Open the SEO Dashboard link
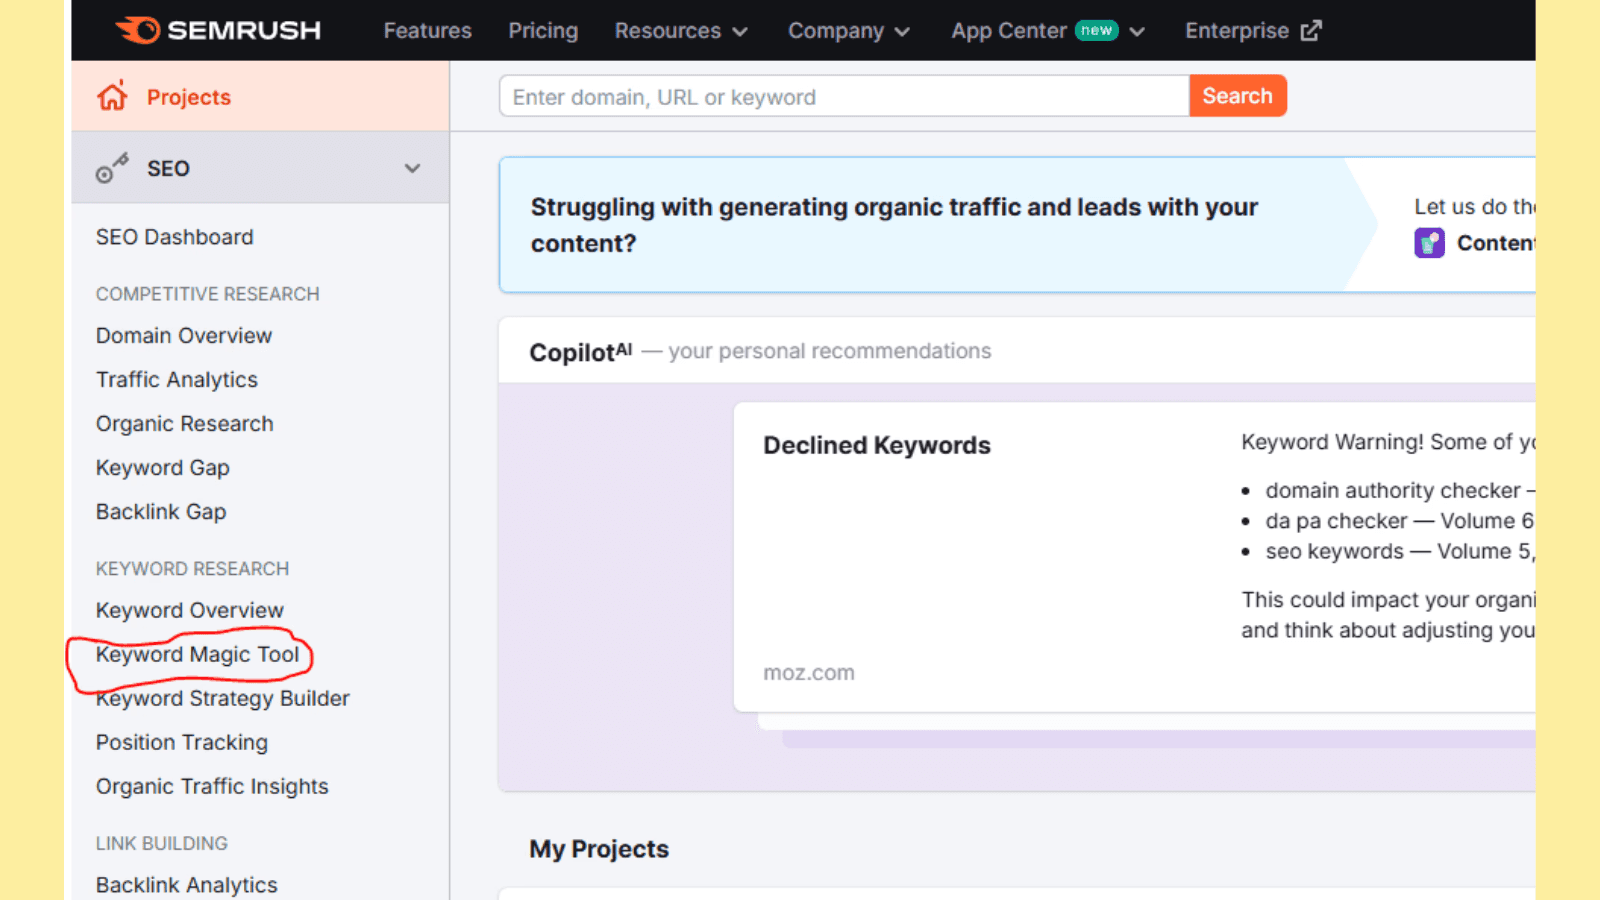 175,237
